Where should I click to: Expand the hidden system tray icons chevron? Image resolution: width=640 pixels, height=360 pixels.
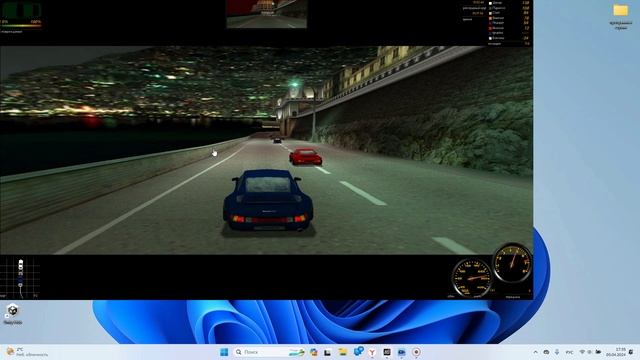click(x=536, y=352)
